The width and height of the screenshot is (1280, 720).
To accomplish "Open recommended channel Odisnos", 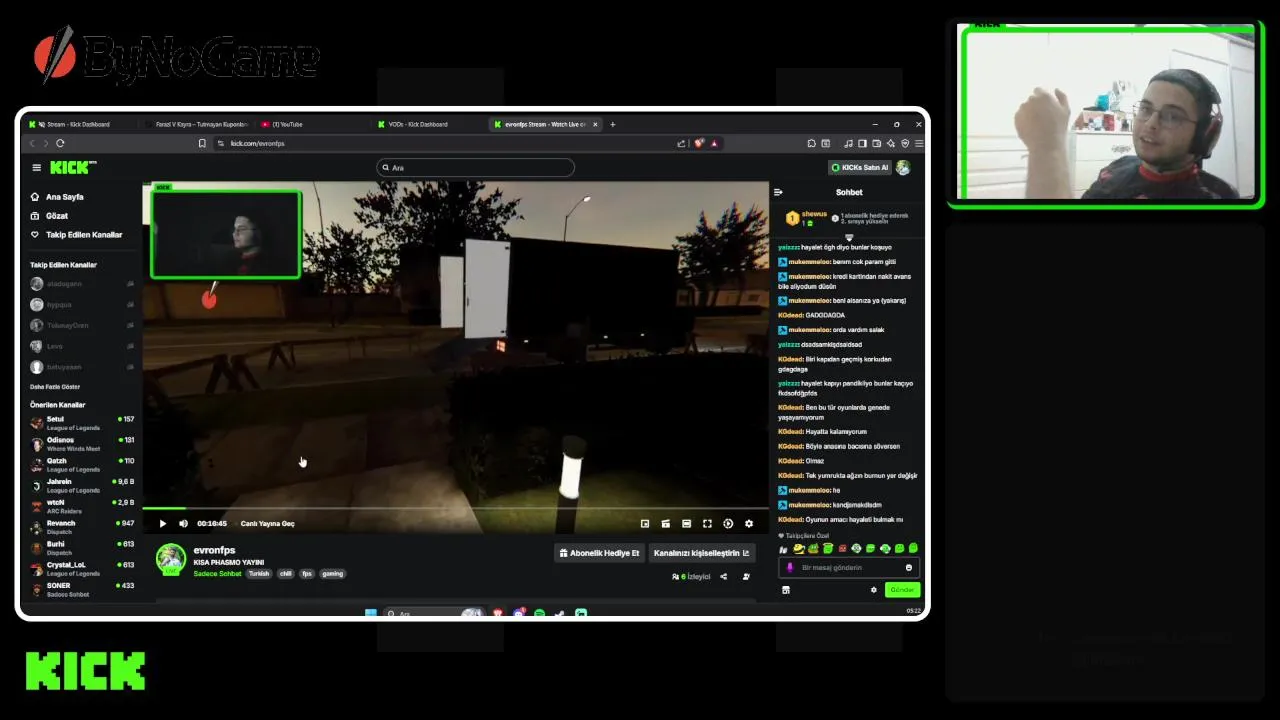I will pyautogui.click(x=82, y=444).
